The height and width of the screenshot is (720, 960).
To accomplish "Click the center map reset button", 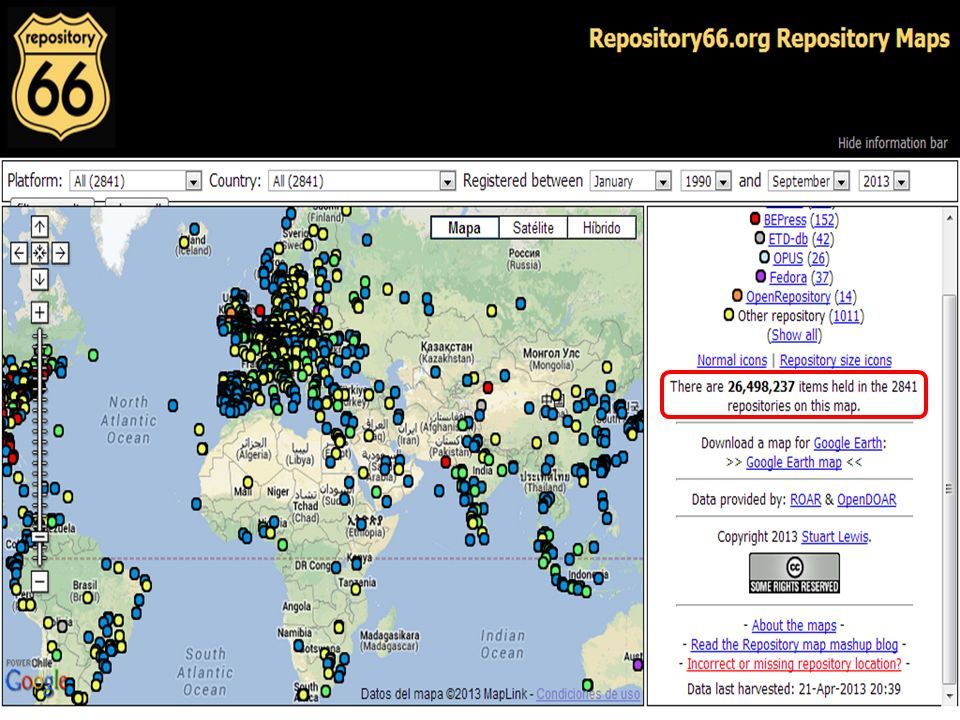I will point(40,253).
